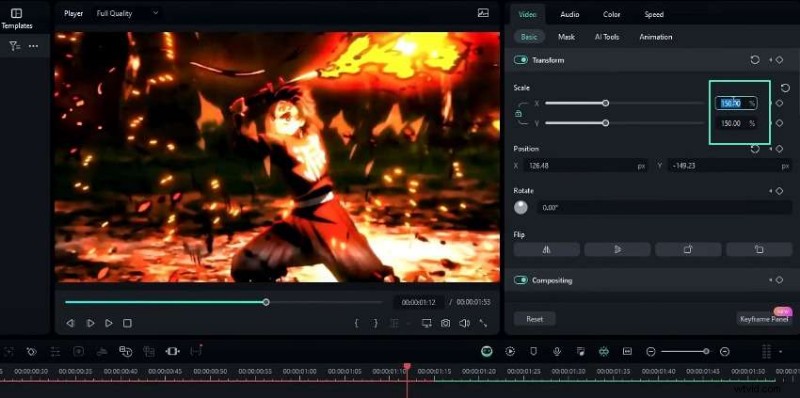Toggle the Compositing switch

tap(521, 280)
